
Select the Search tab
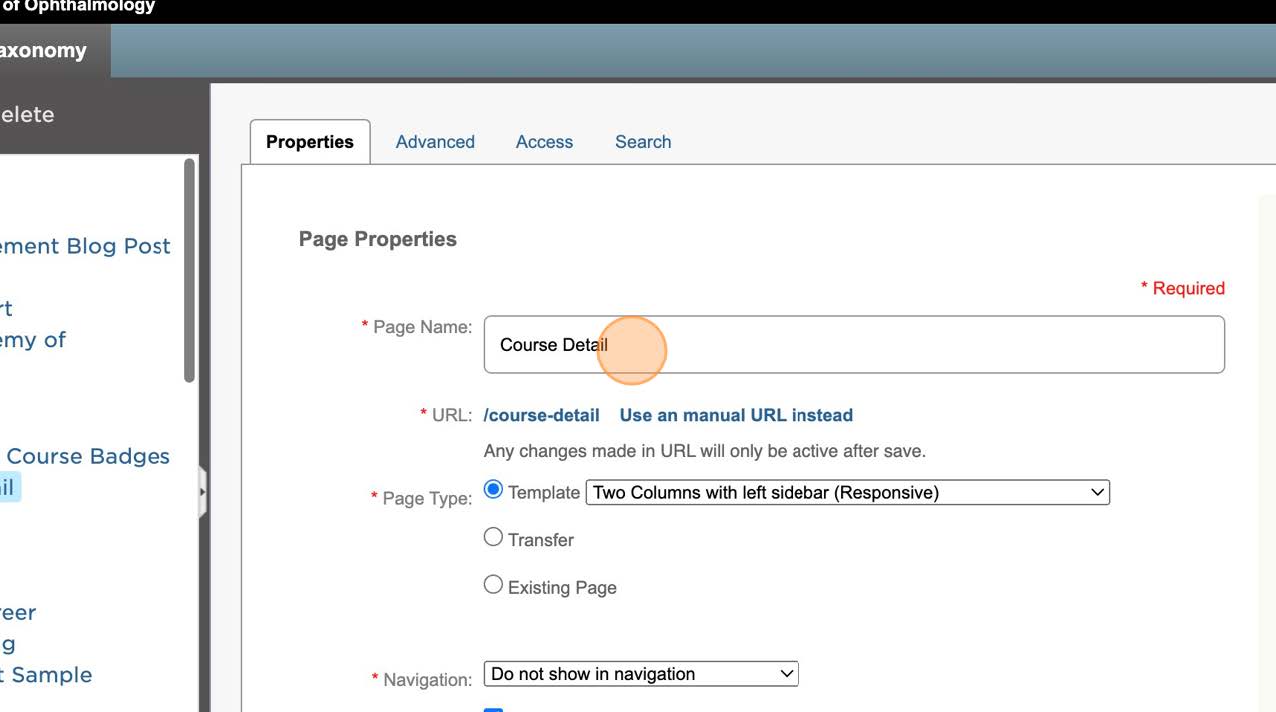tap(643, 142)
